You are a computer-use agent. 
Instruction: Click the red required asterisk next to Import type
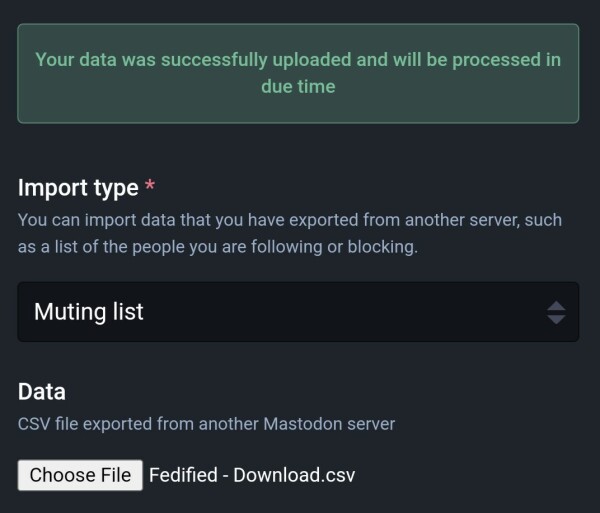[150, 185]
